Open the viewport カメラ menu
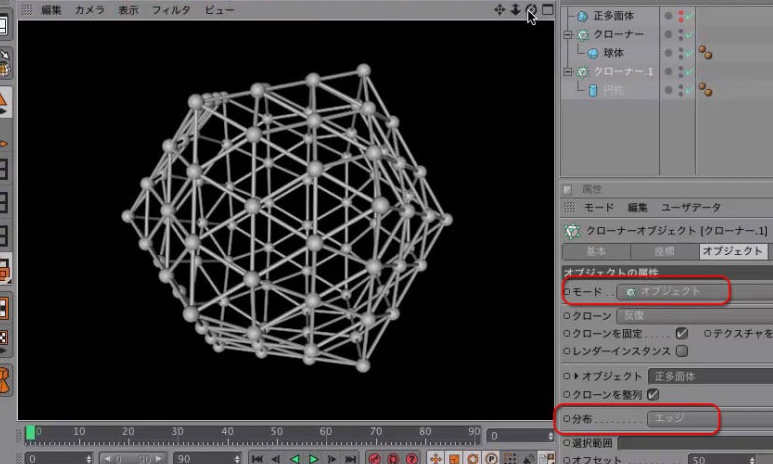The width and height of the screenshot is (773, 464). [x=90, y=10]
